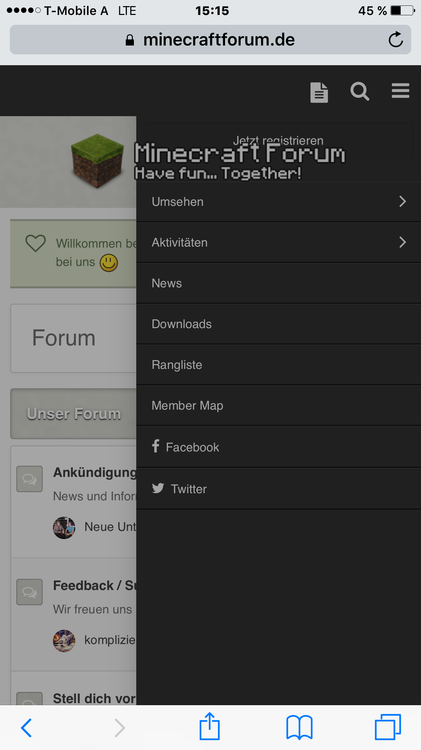The height and width of the screenshot is (750, 421).
Task: Select News in the side menu
Action: 278,283
